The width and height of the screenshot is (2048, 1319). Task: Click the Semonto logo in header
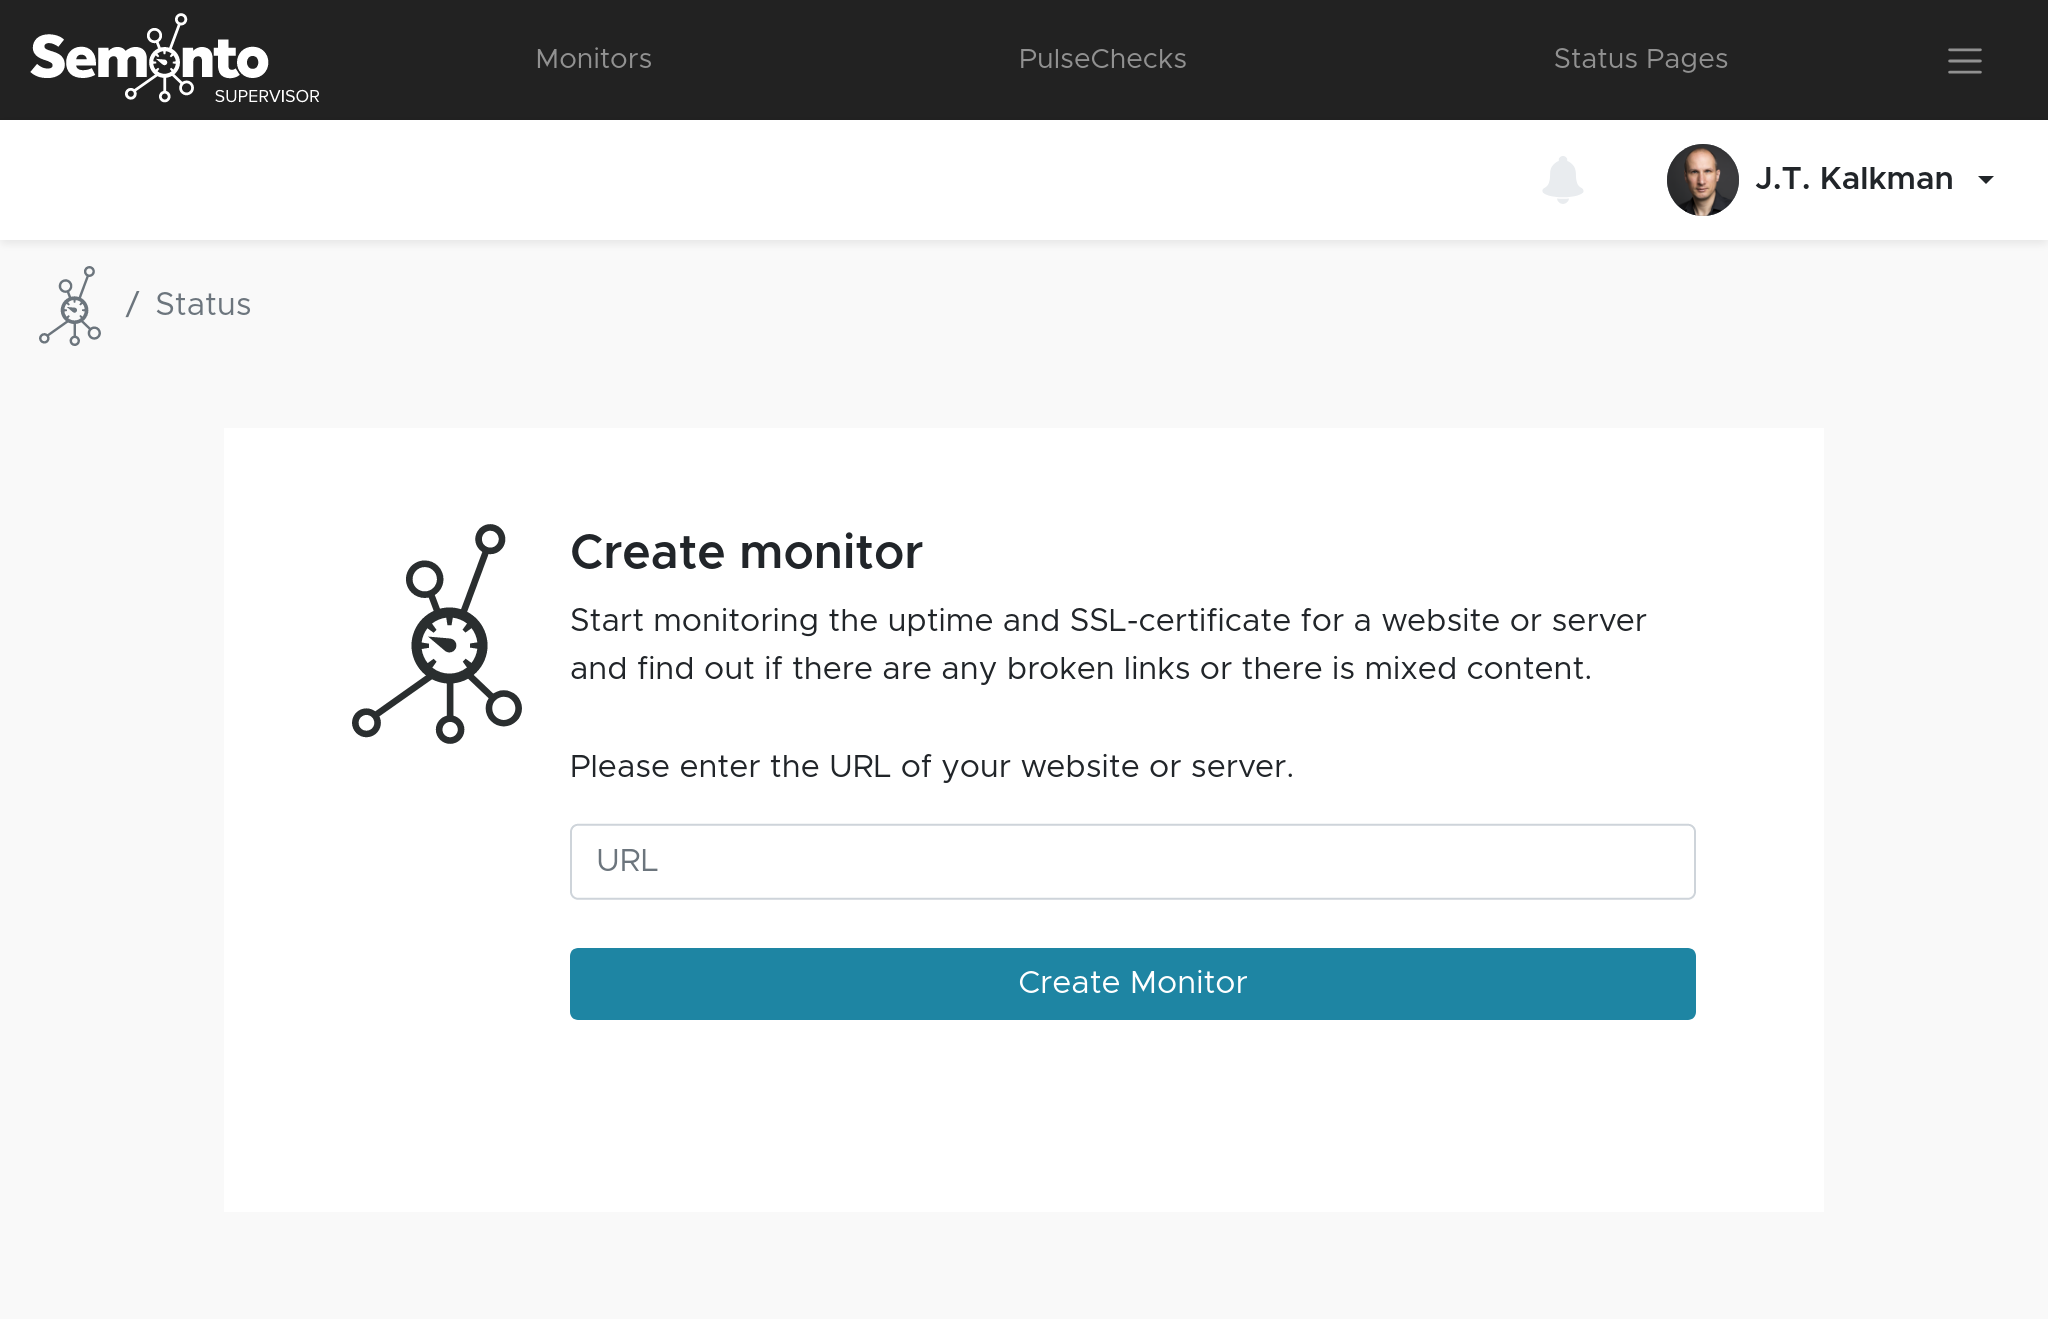[x=150, y=58]
